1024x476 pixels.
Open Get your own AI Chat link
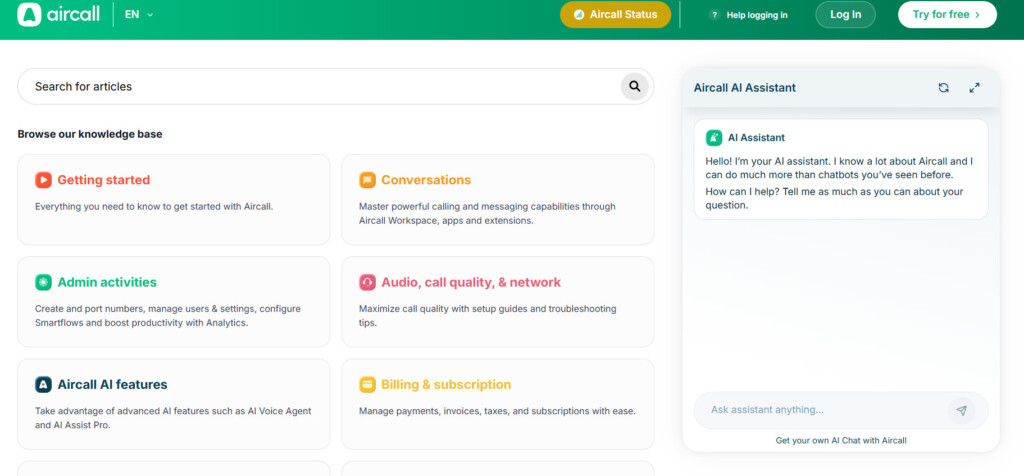tap(840, 441)
